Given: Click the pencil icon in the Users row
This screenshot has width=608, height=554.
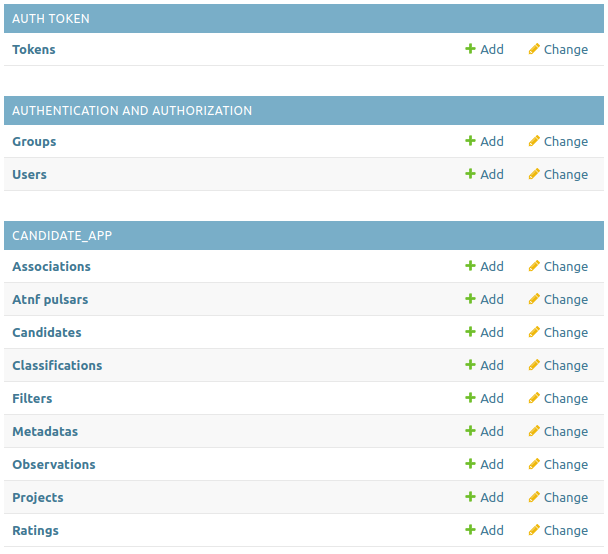Looking at the screenshot, I should [534, 174].
